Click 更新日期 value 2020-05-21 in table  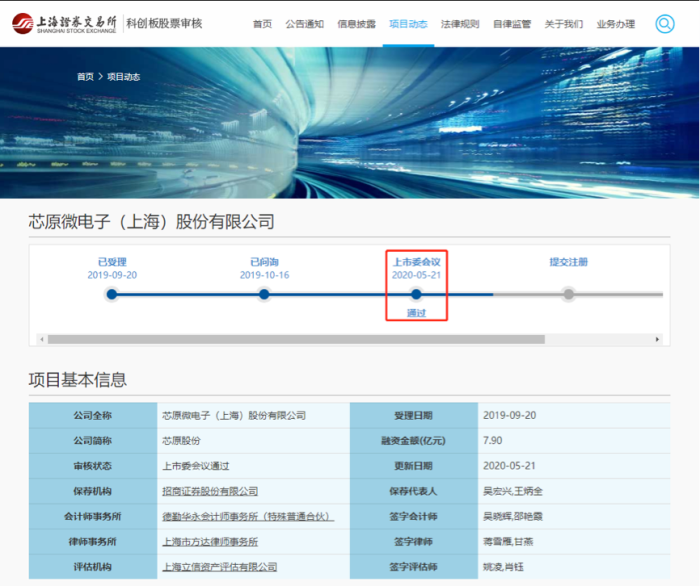[509, 465]
